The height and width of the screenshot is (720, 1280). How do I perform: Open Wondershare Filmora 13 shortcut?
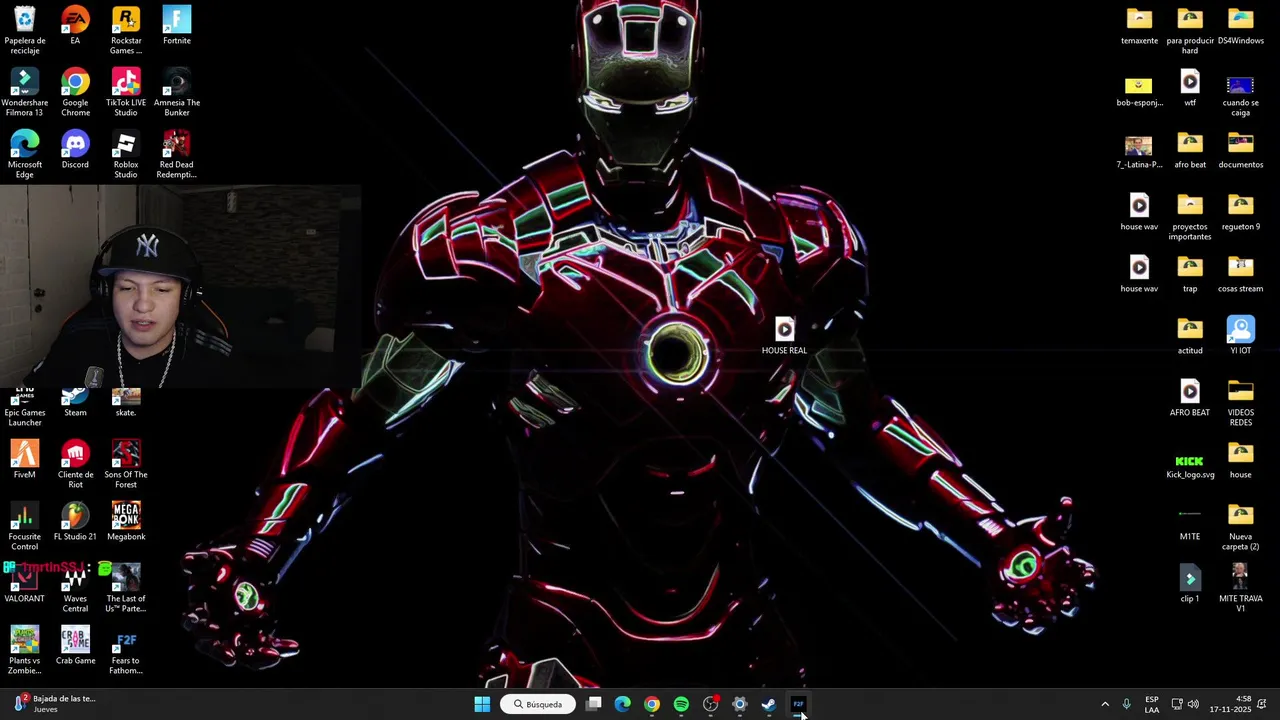tap(24, 92)
